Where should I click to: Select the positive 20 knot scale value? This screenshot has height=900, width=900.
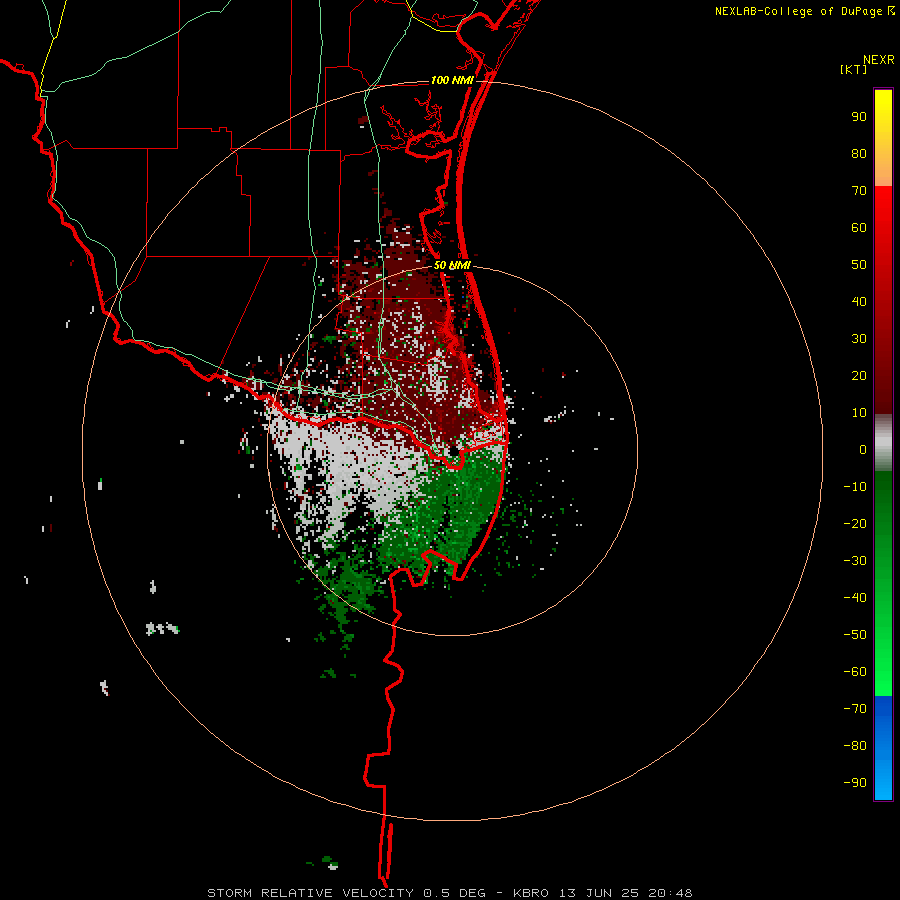click(x=859, y=375)
